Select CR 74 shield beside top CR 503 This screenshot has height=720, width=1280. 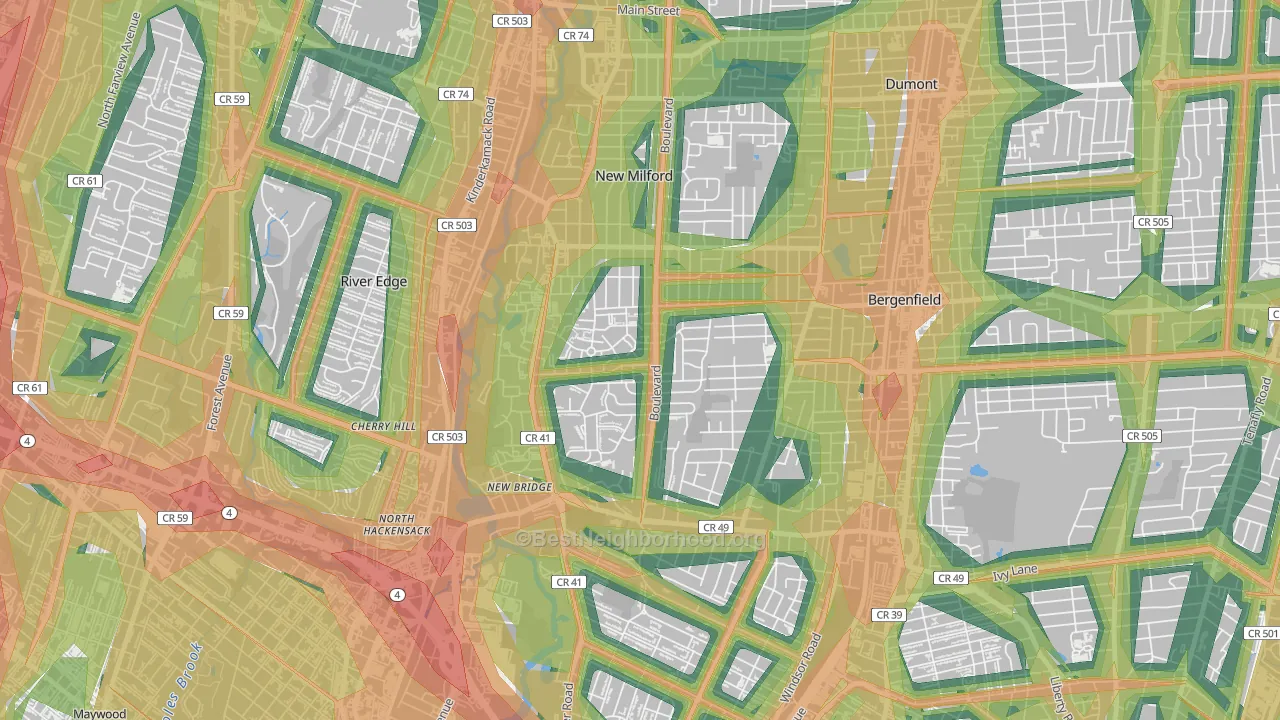576,35
